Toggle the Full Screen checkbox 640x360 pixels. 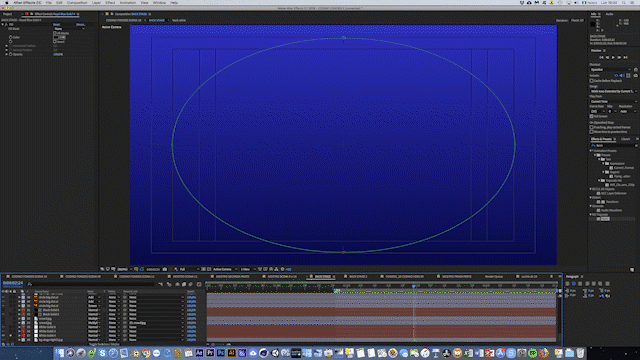point(591,116)
